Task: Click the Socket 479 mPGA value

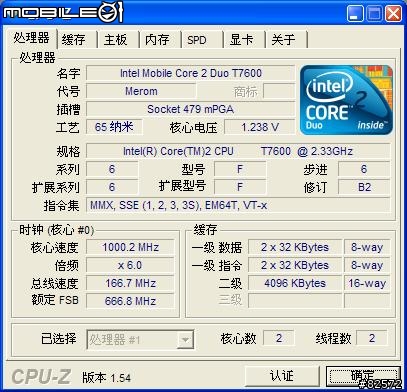Action: 191,109
